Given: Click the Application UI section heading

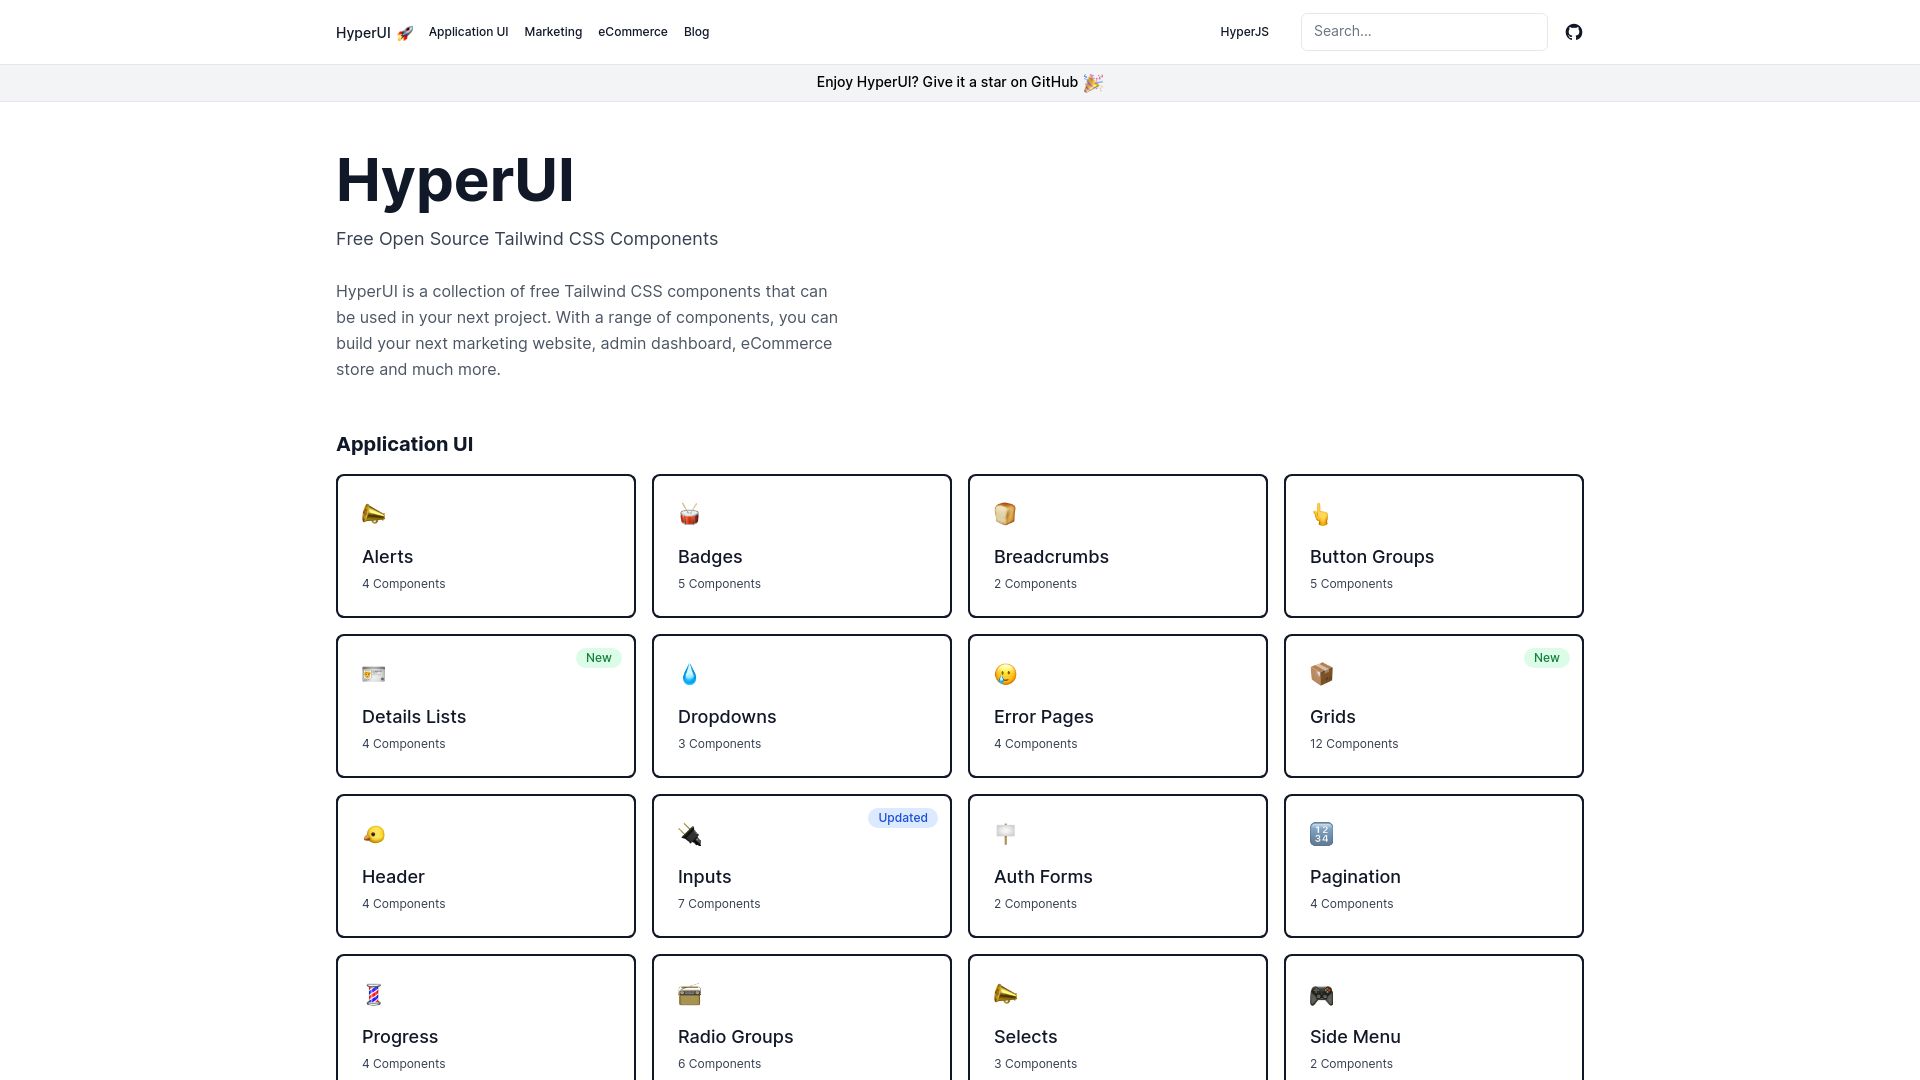Looking at the screenshot, I should point(404,444).
